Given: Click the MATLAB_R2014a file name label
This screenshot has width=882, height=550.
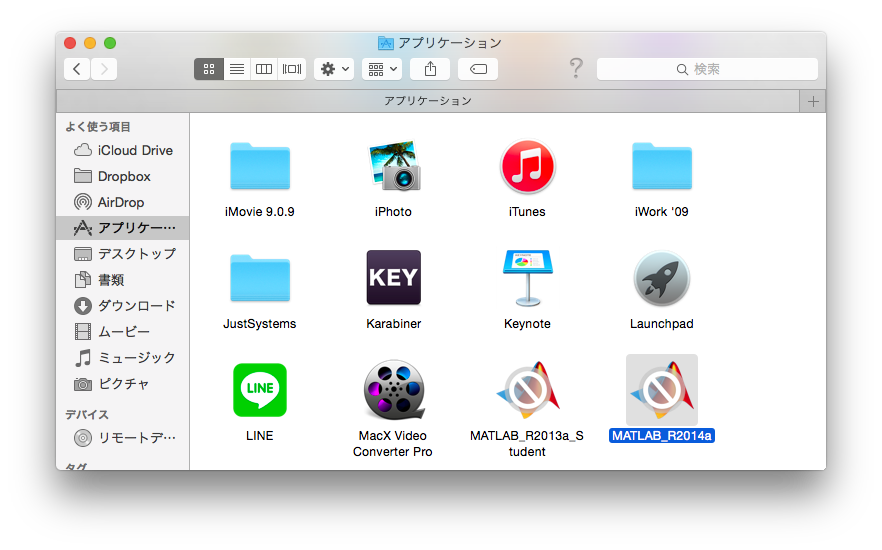Looking at the screenshot, I should click(662, 436).
